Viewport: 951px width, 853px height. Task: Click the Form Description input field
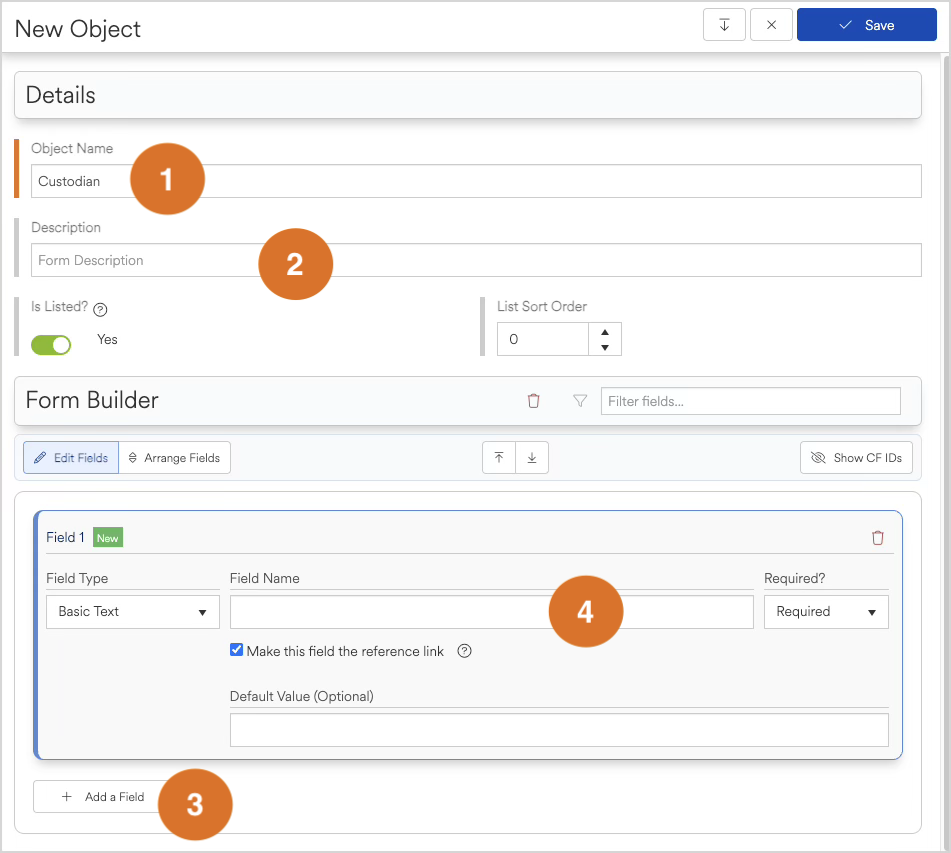coord(476,260)
